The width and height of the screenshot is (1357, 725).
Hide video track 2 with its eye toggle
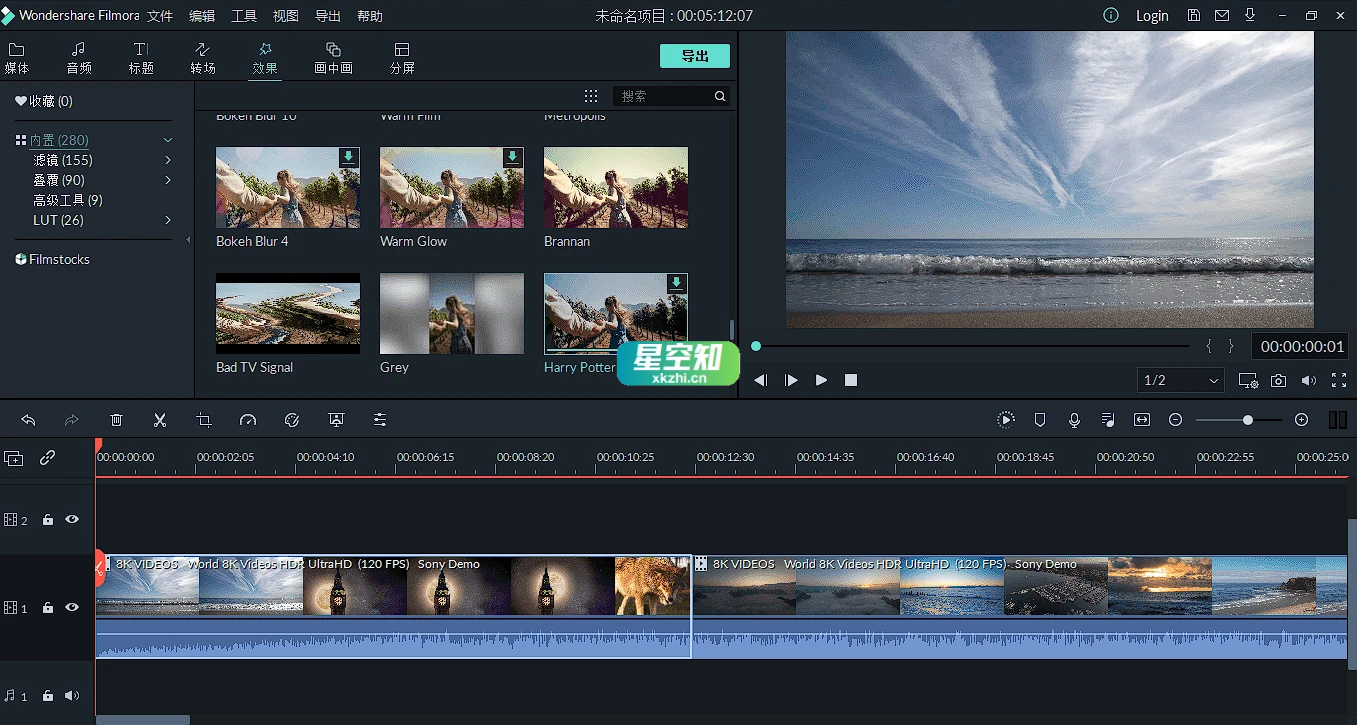[70, 519]
